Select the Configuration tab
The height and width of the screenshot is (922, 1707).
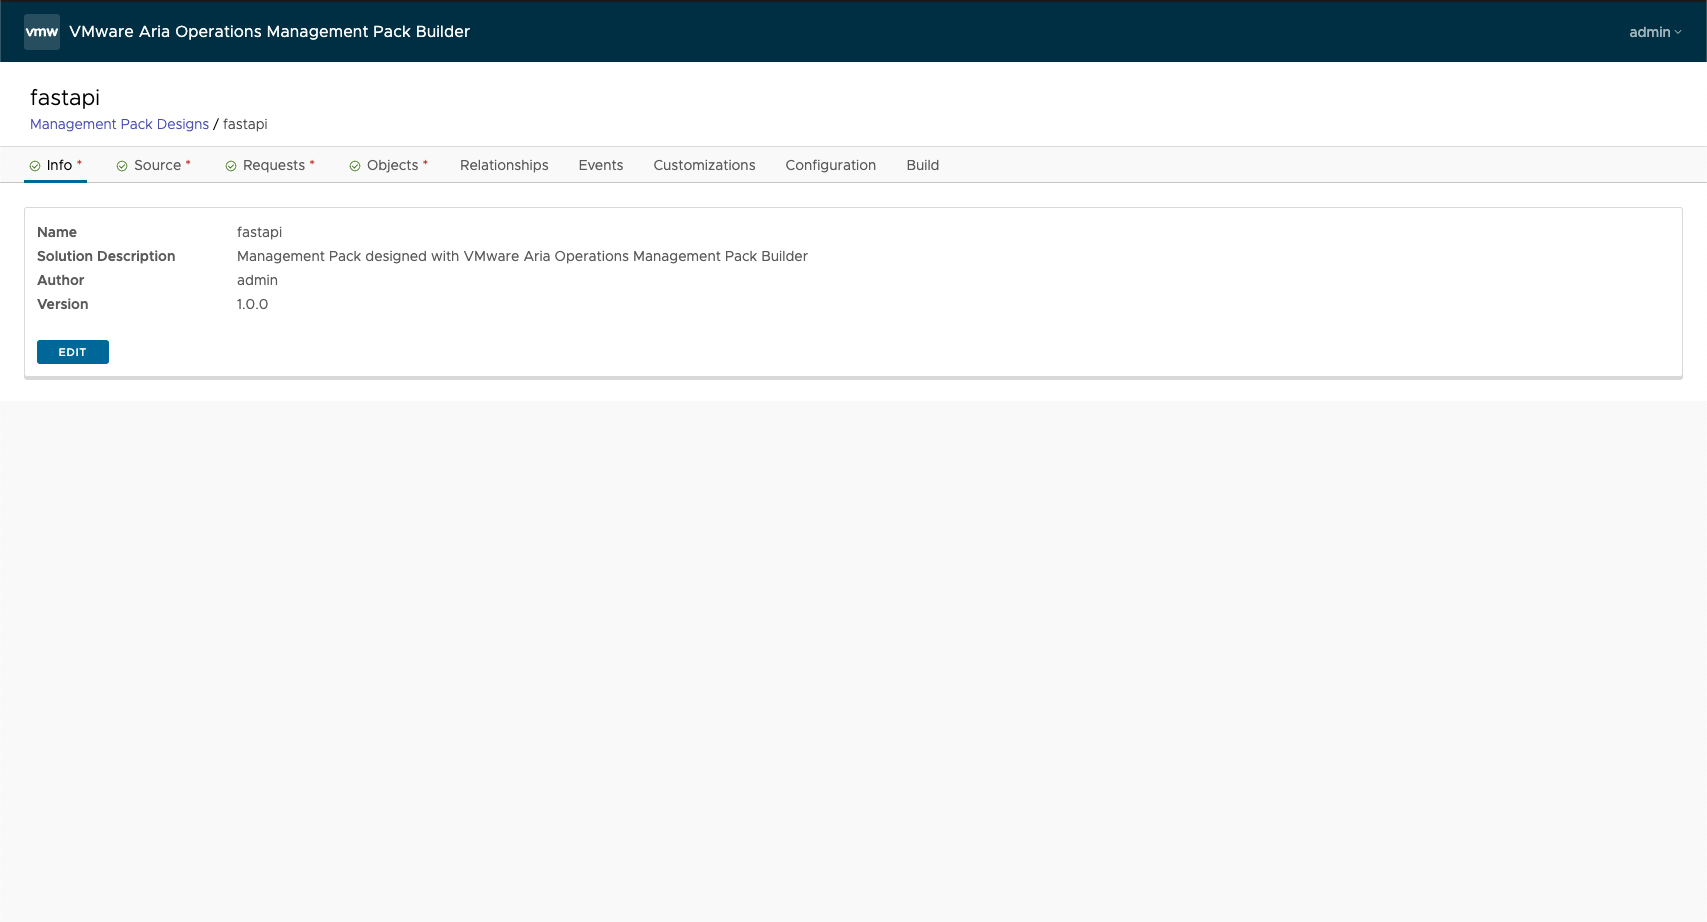[830, 165]
